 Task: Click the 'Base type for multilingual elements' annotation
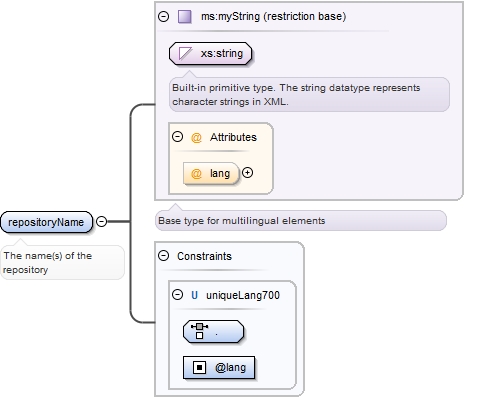pyautogui.click(x=242, y=221)
